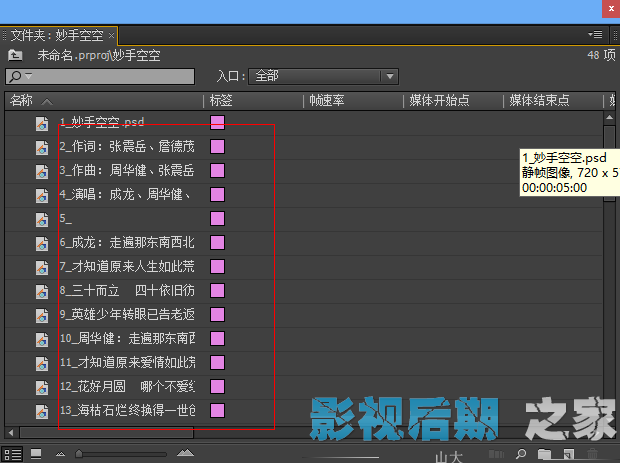This screenshot has height=463, width=620.
Task: Switch to list view
Action: (x=12, y=454)
